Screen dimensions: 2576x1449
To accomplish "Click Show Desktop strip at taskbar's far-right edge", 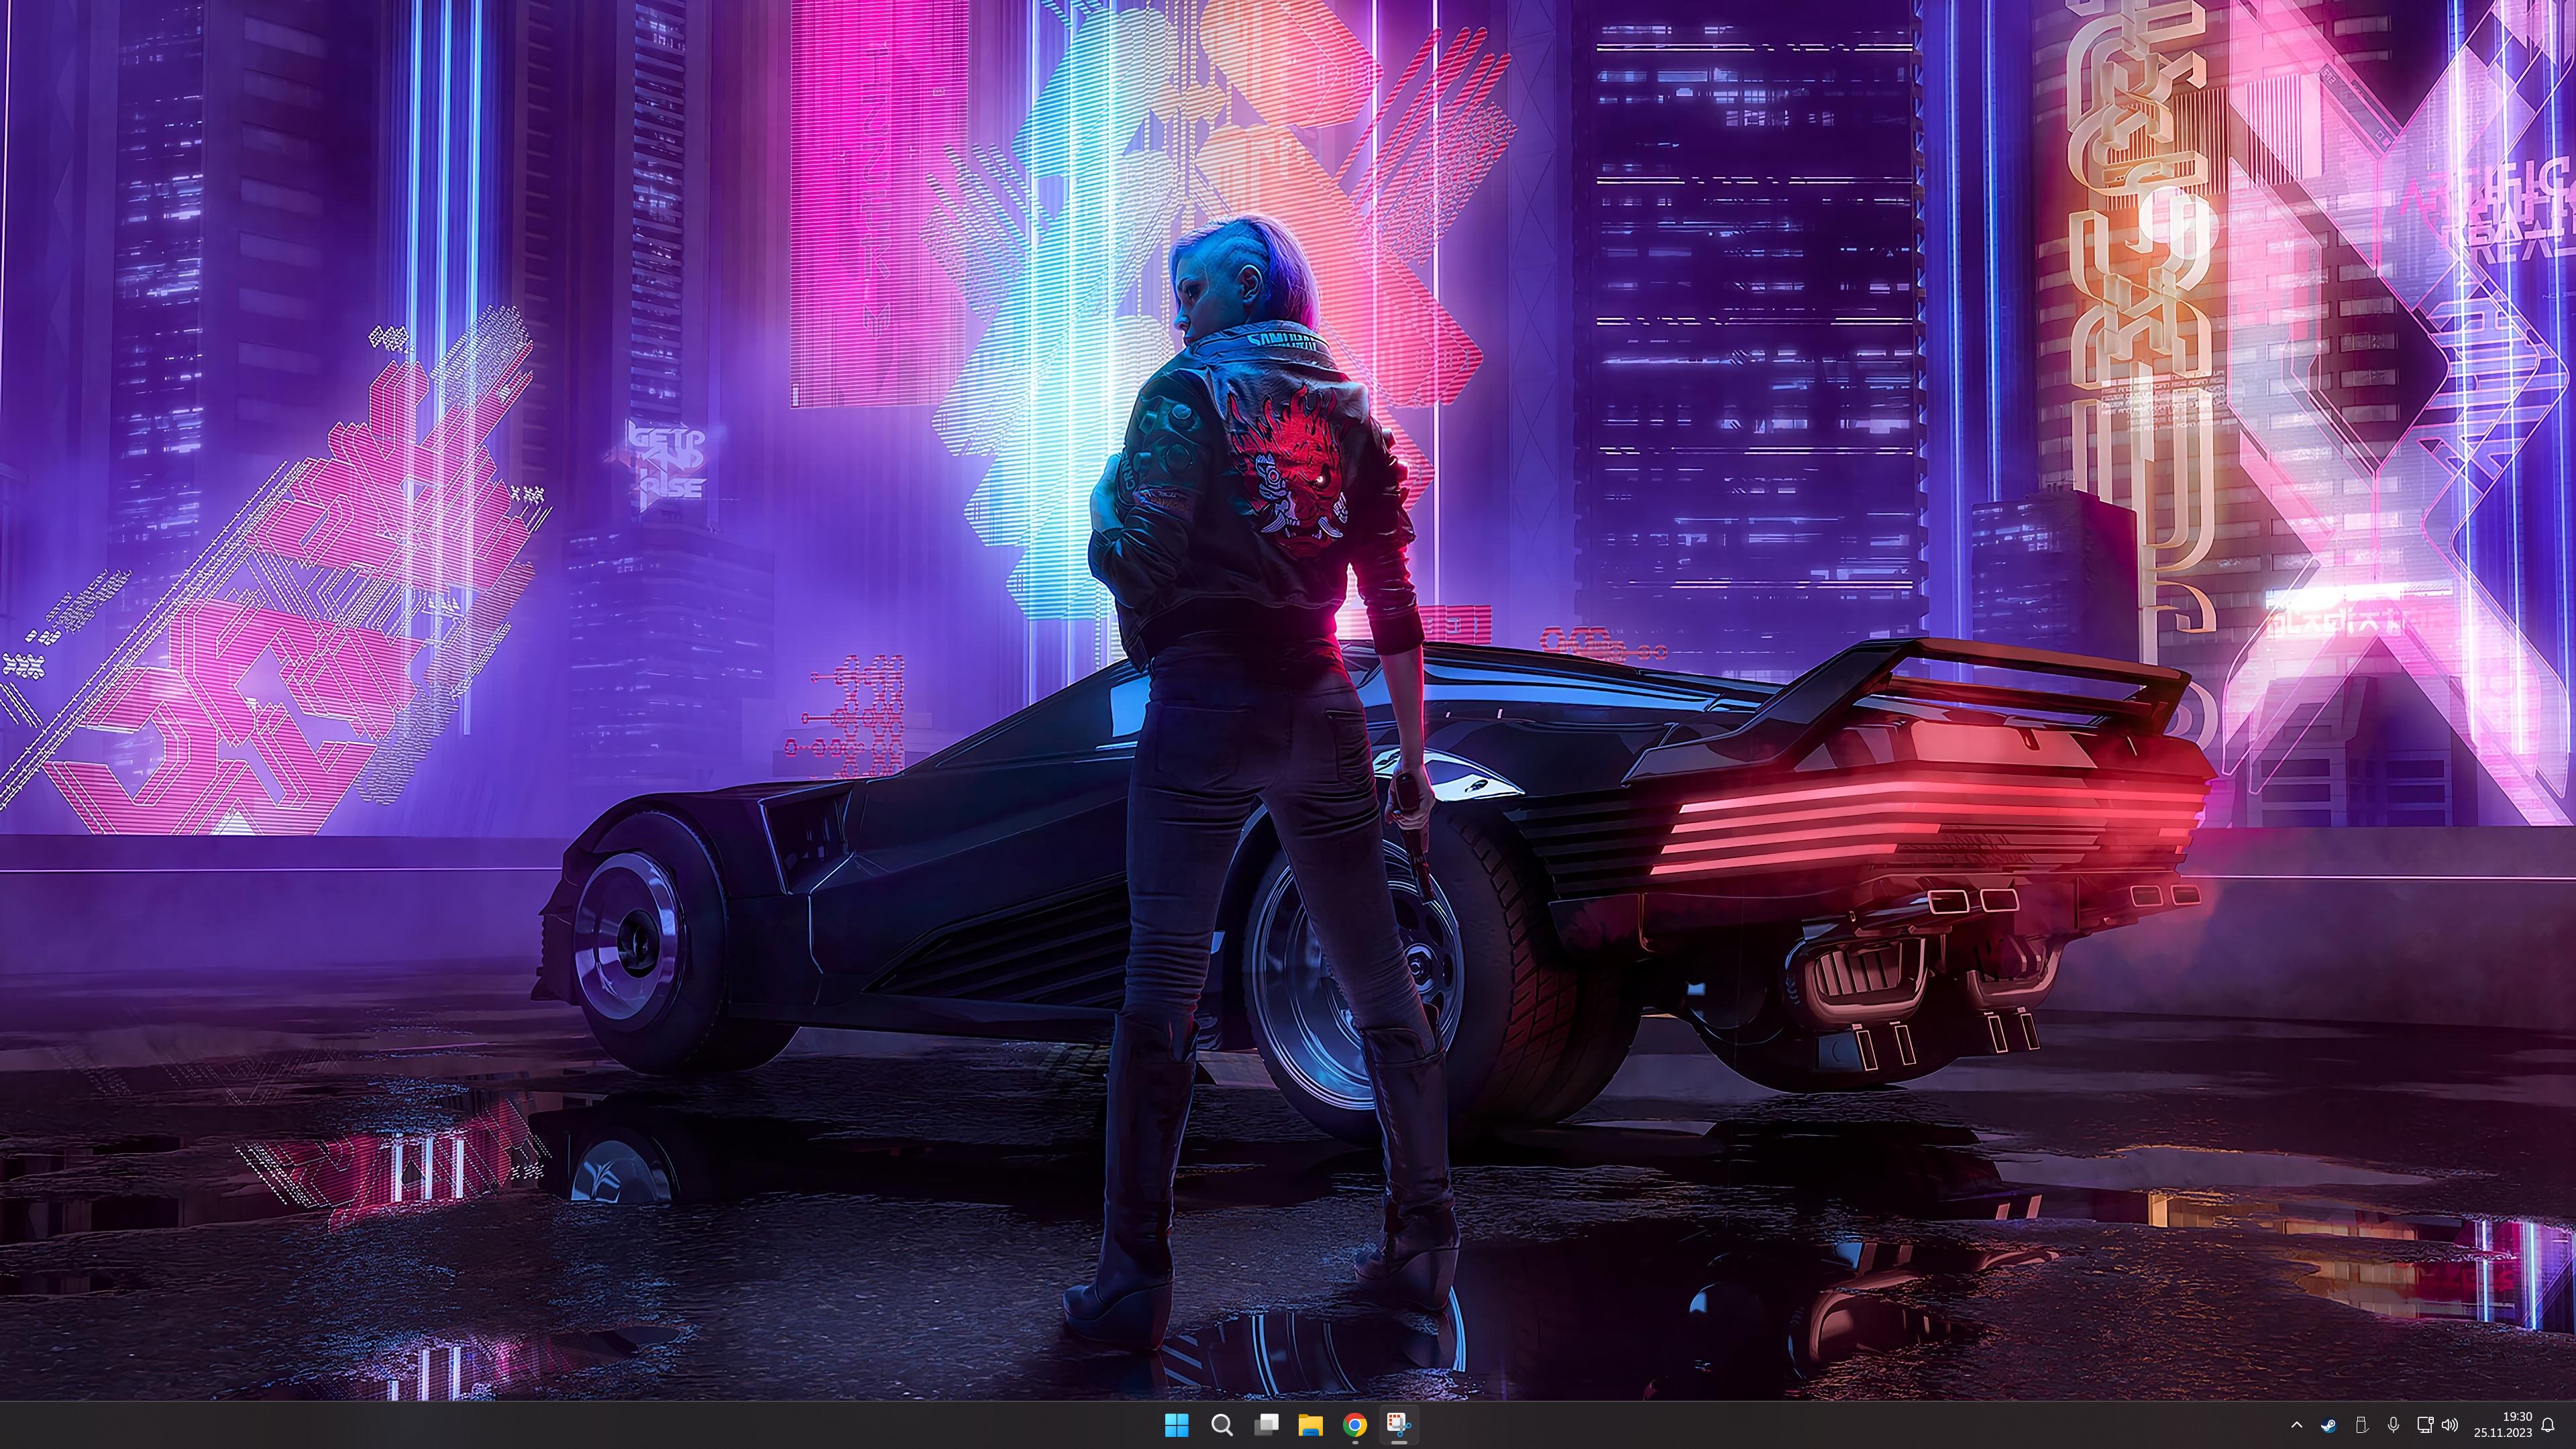I will [x=2573, y=1425].
